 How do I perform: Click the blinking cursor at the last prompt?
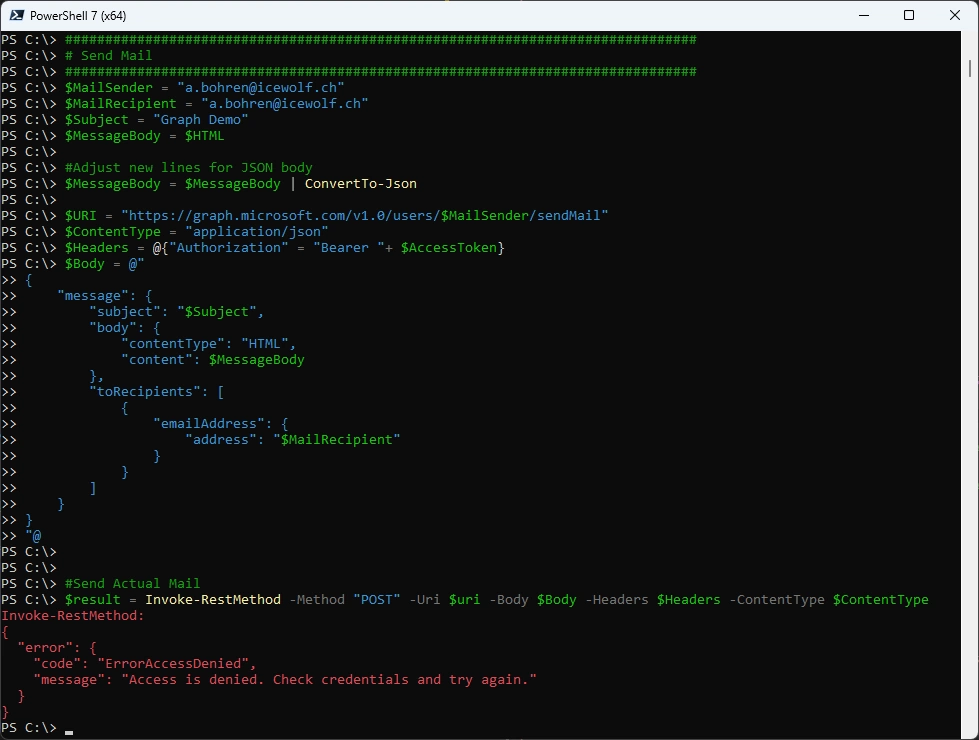pyautogui.click(x=69, y=732)
